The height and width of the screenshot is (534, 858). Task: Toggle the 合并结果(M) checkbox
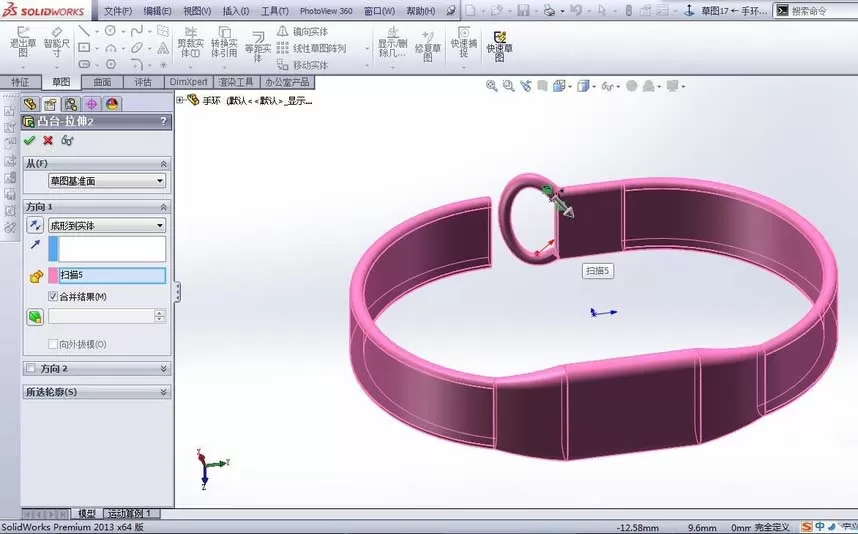(x=53, y=297)
